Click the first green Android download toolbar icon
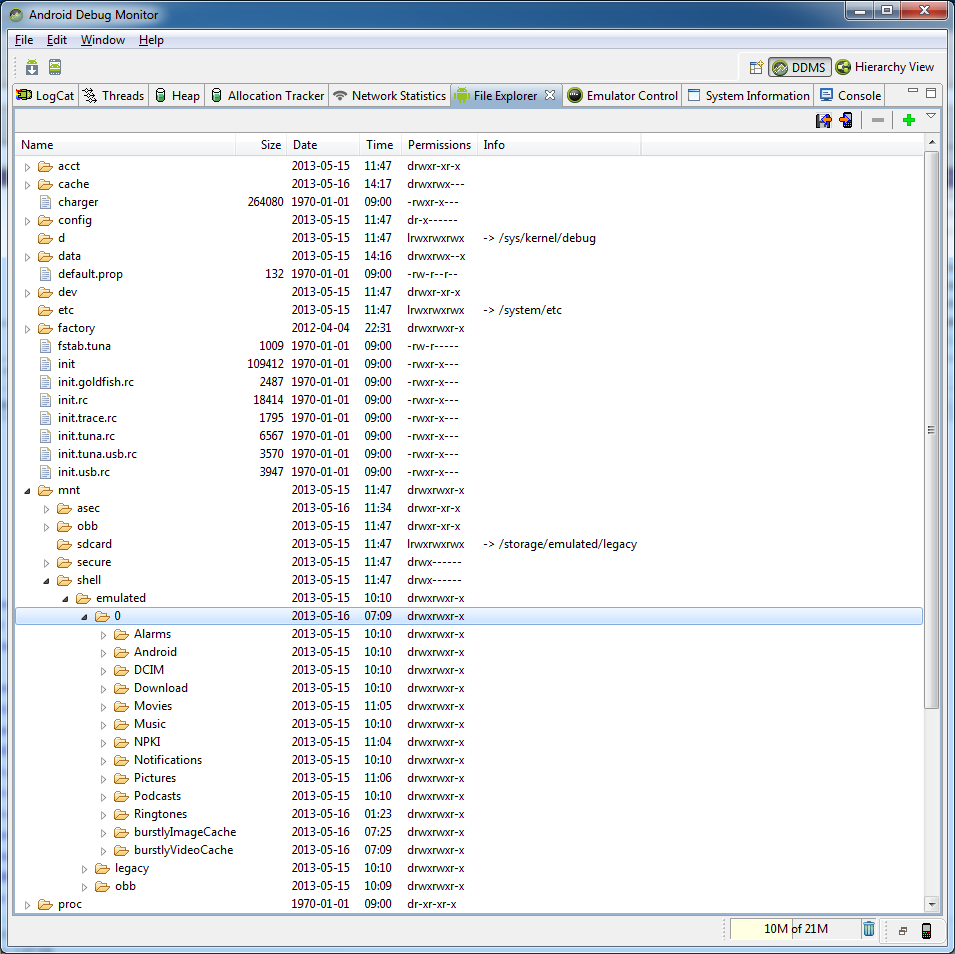 click(x=32, y=67)
